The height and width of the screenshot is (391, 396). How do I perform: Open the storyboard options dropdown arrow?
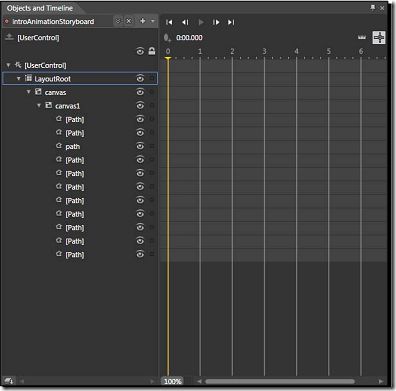(153, 21)
